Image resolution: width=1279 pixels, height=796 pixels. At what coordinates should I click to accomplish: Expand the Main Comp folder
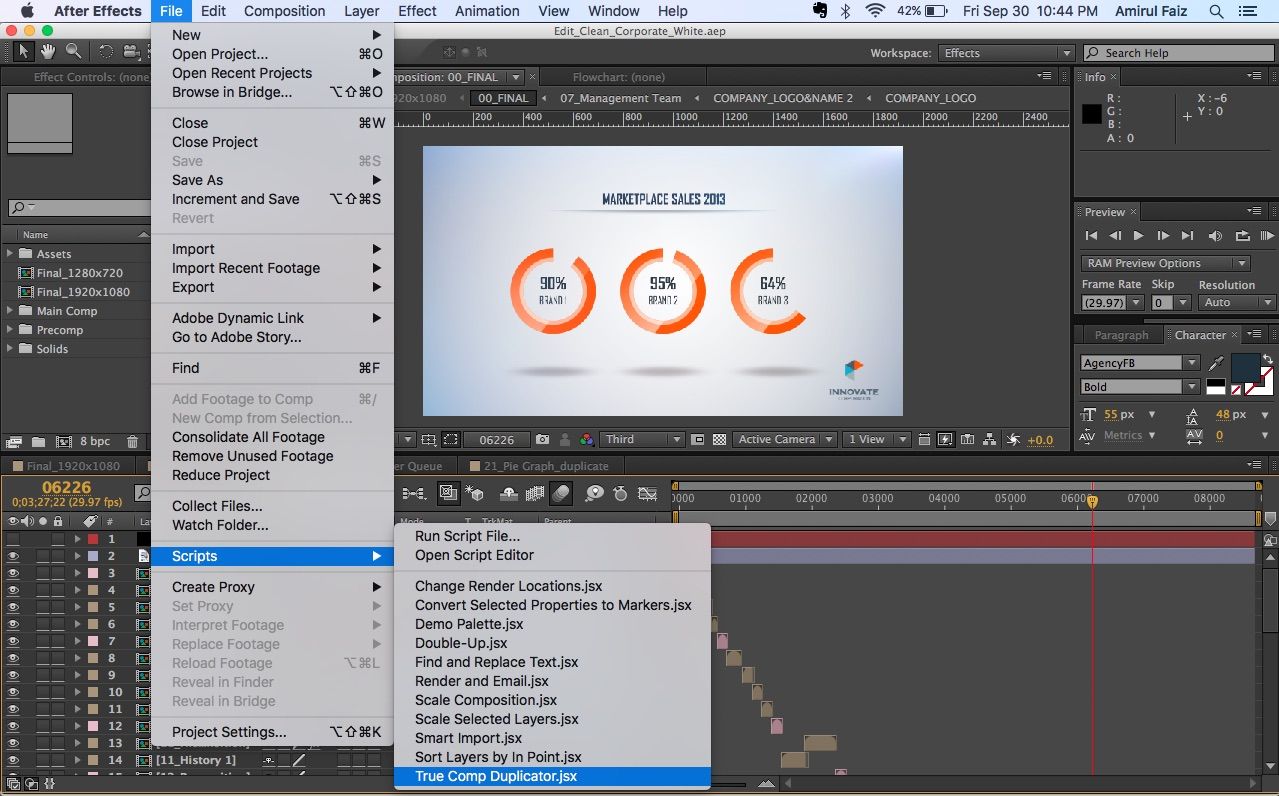click(10, 311)
